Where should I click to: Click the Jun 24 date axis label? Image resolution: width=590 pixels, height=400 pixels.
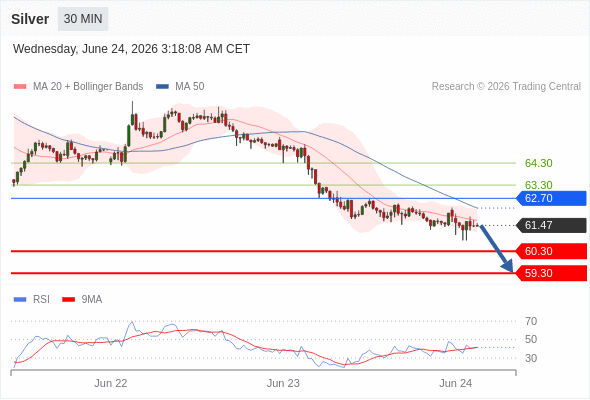tap(455, 383)
